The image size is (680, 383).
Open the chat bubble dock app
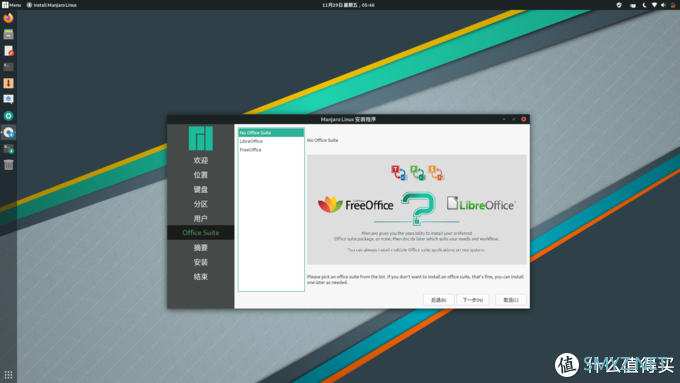point(8,99)
